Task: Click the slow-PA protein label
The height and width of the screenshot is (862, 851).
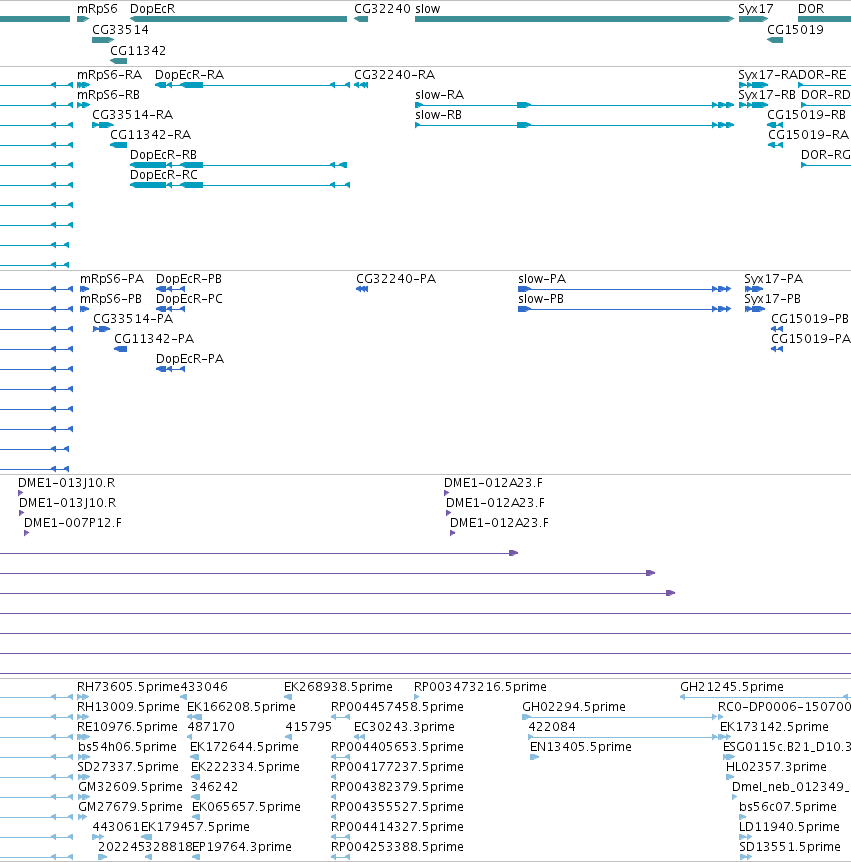Action: click(542, 279)
